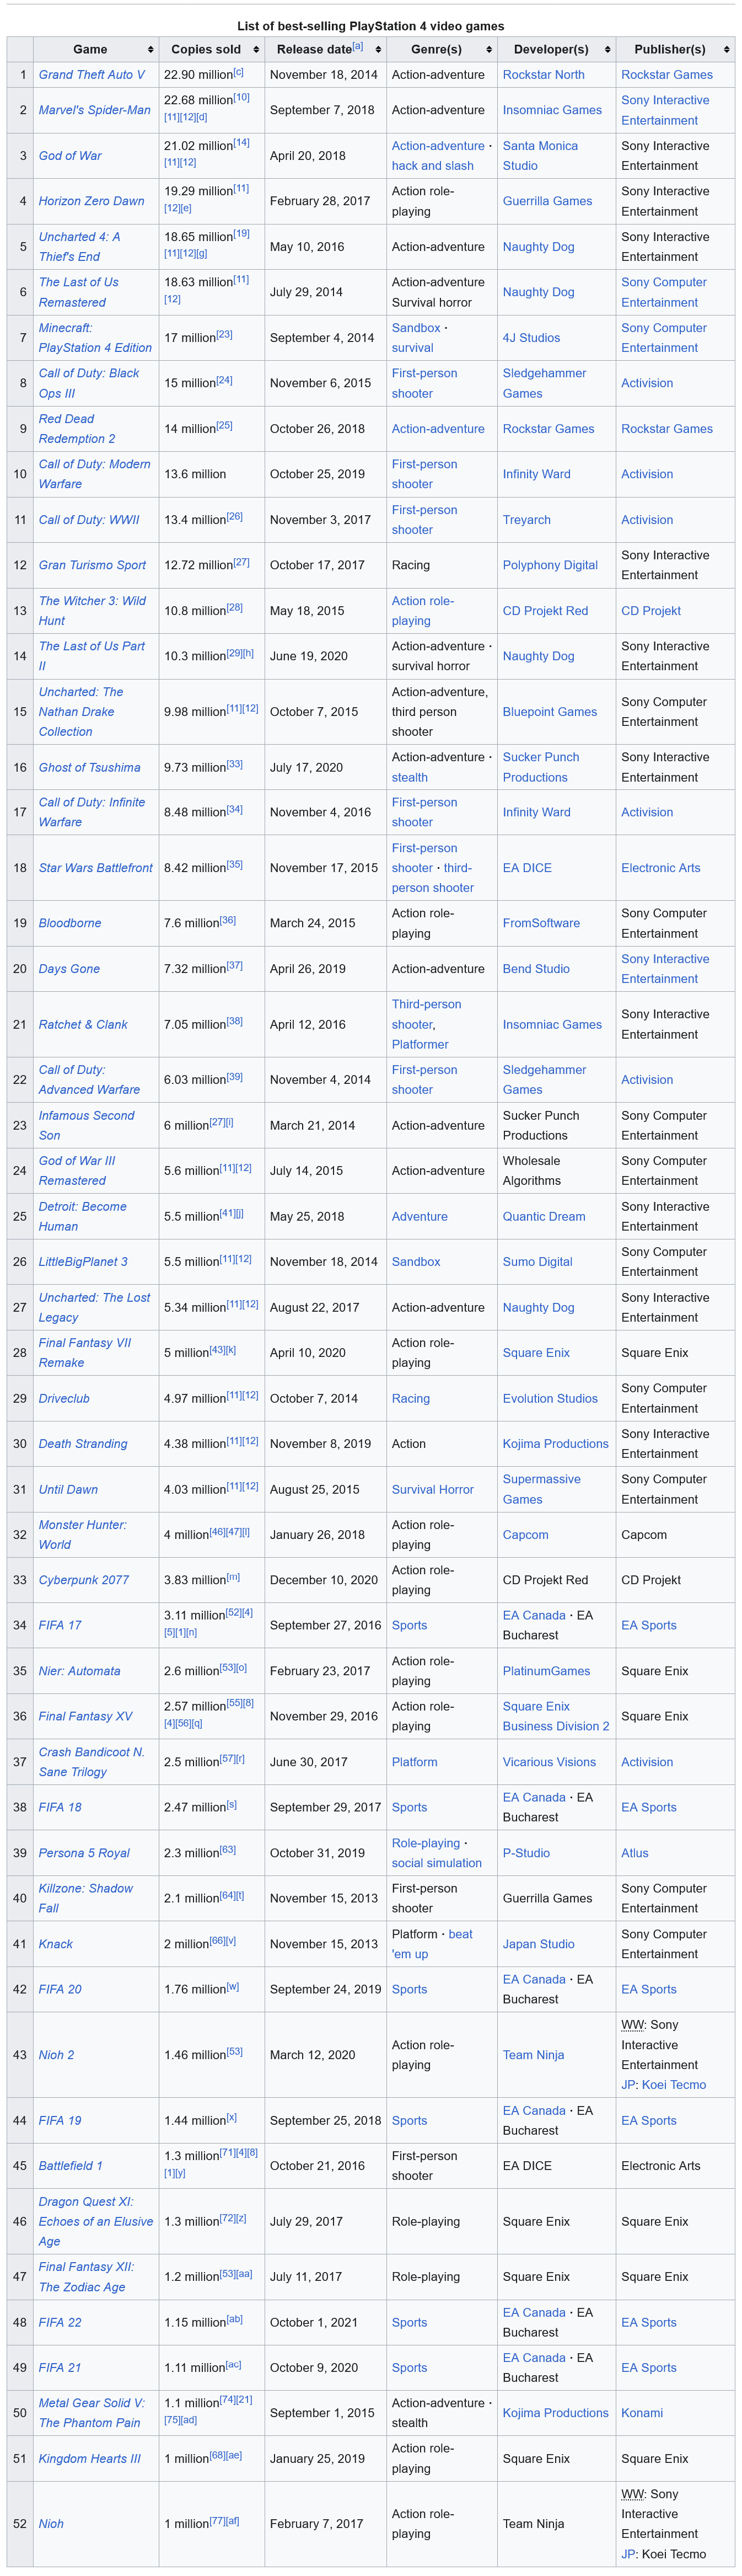
Task: Follow the Battlefield 1 game link
Action: 71,2166
